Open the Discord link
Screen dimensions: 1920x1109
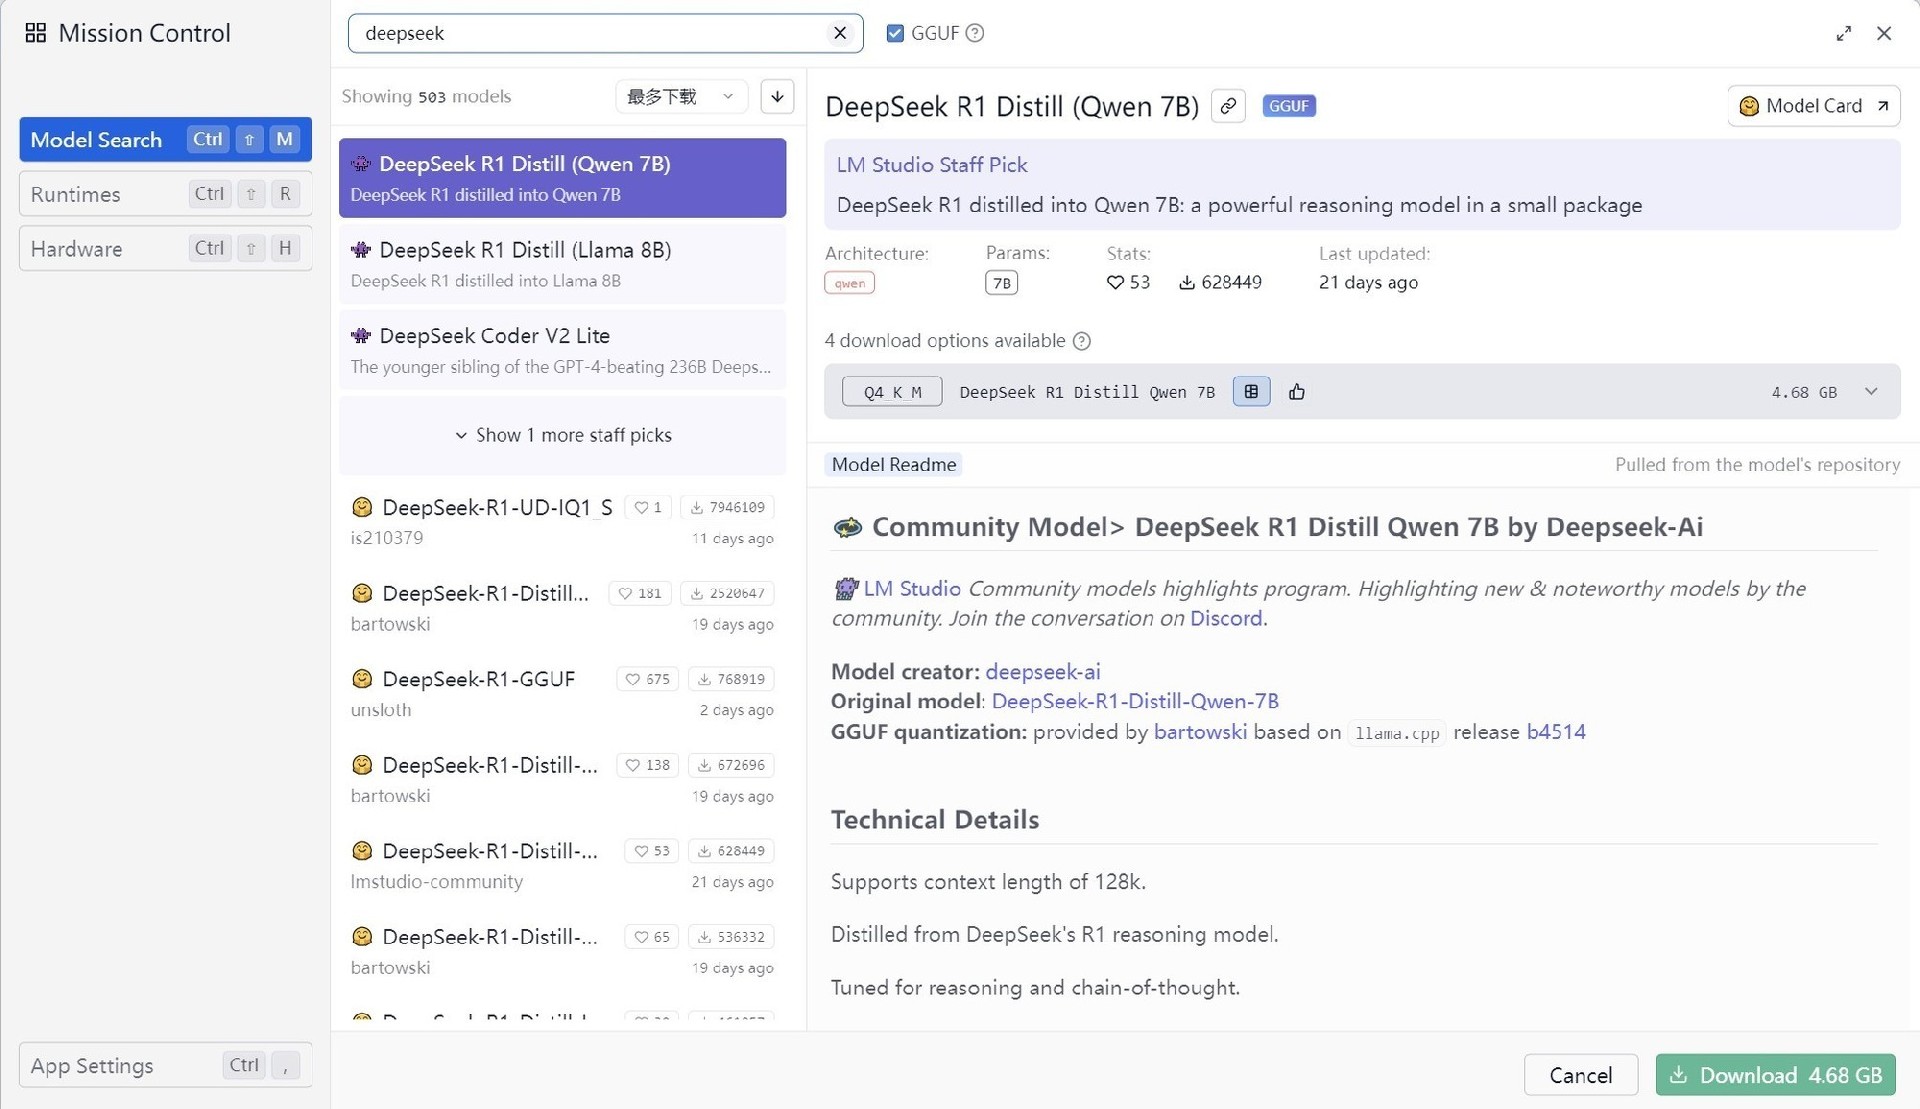(1226, 619)
